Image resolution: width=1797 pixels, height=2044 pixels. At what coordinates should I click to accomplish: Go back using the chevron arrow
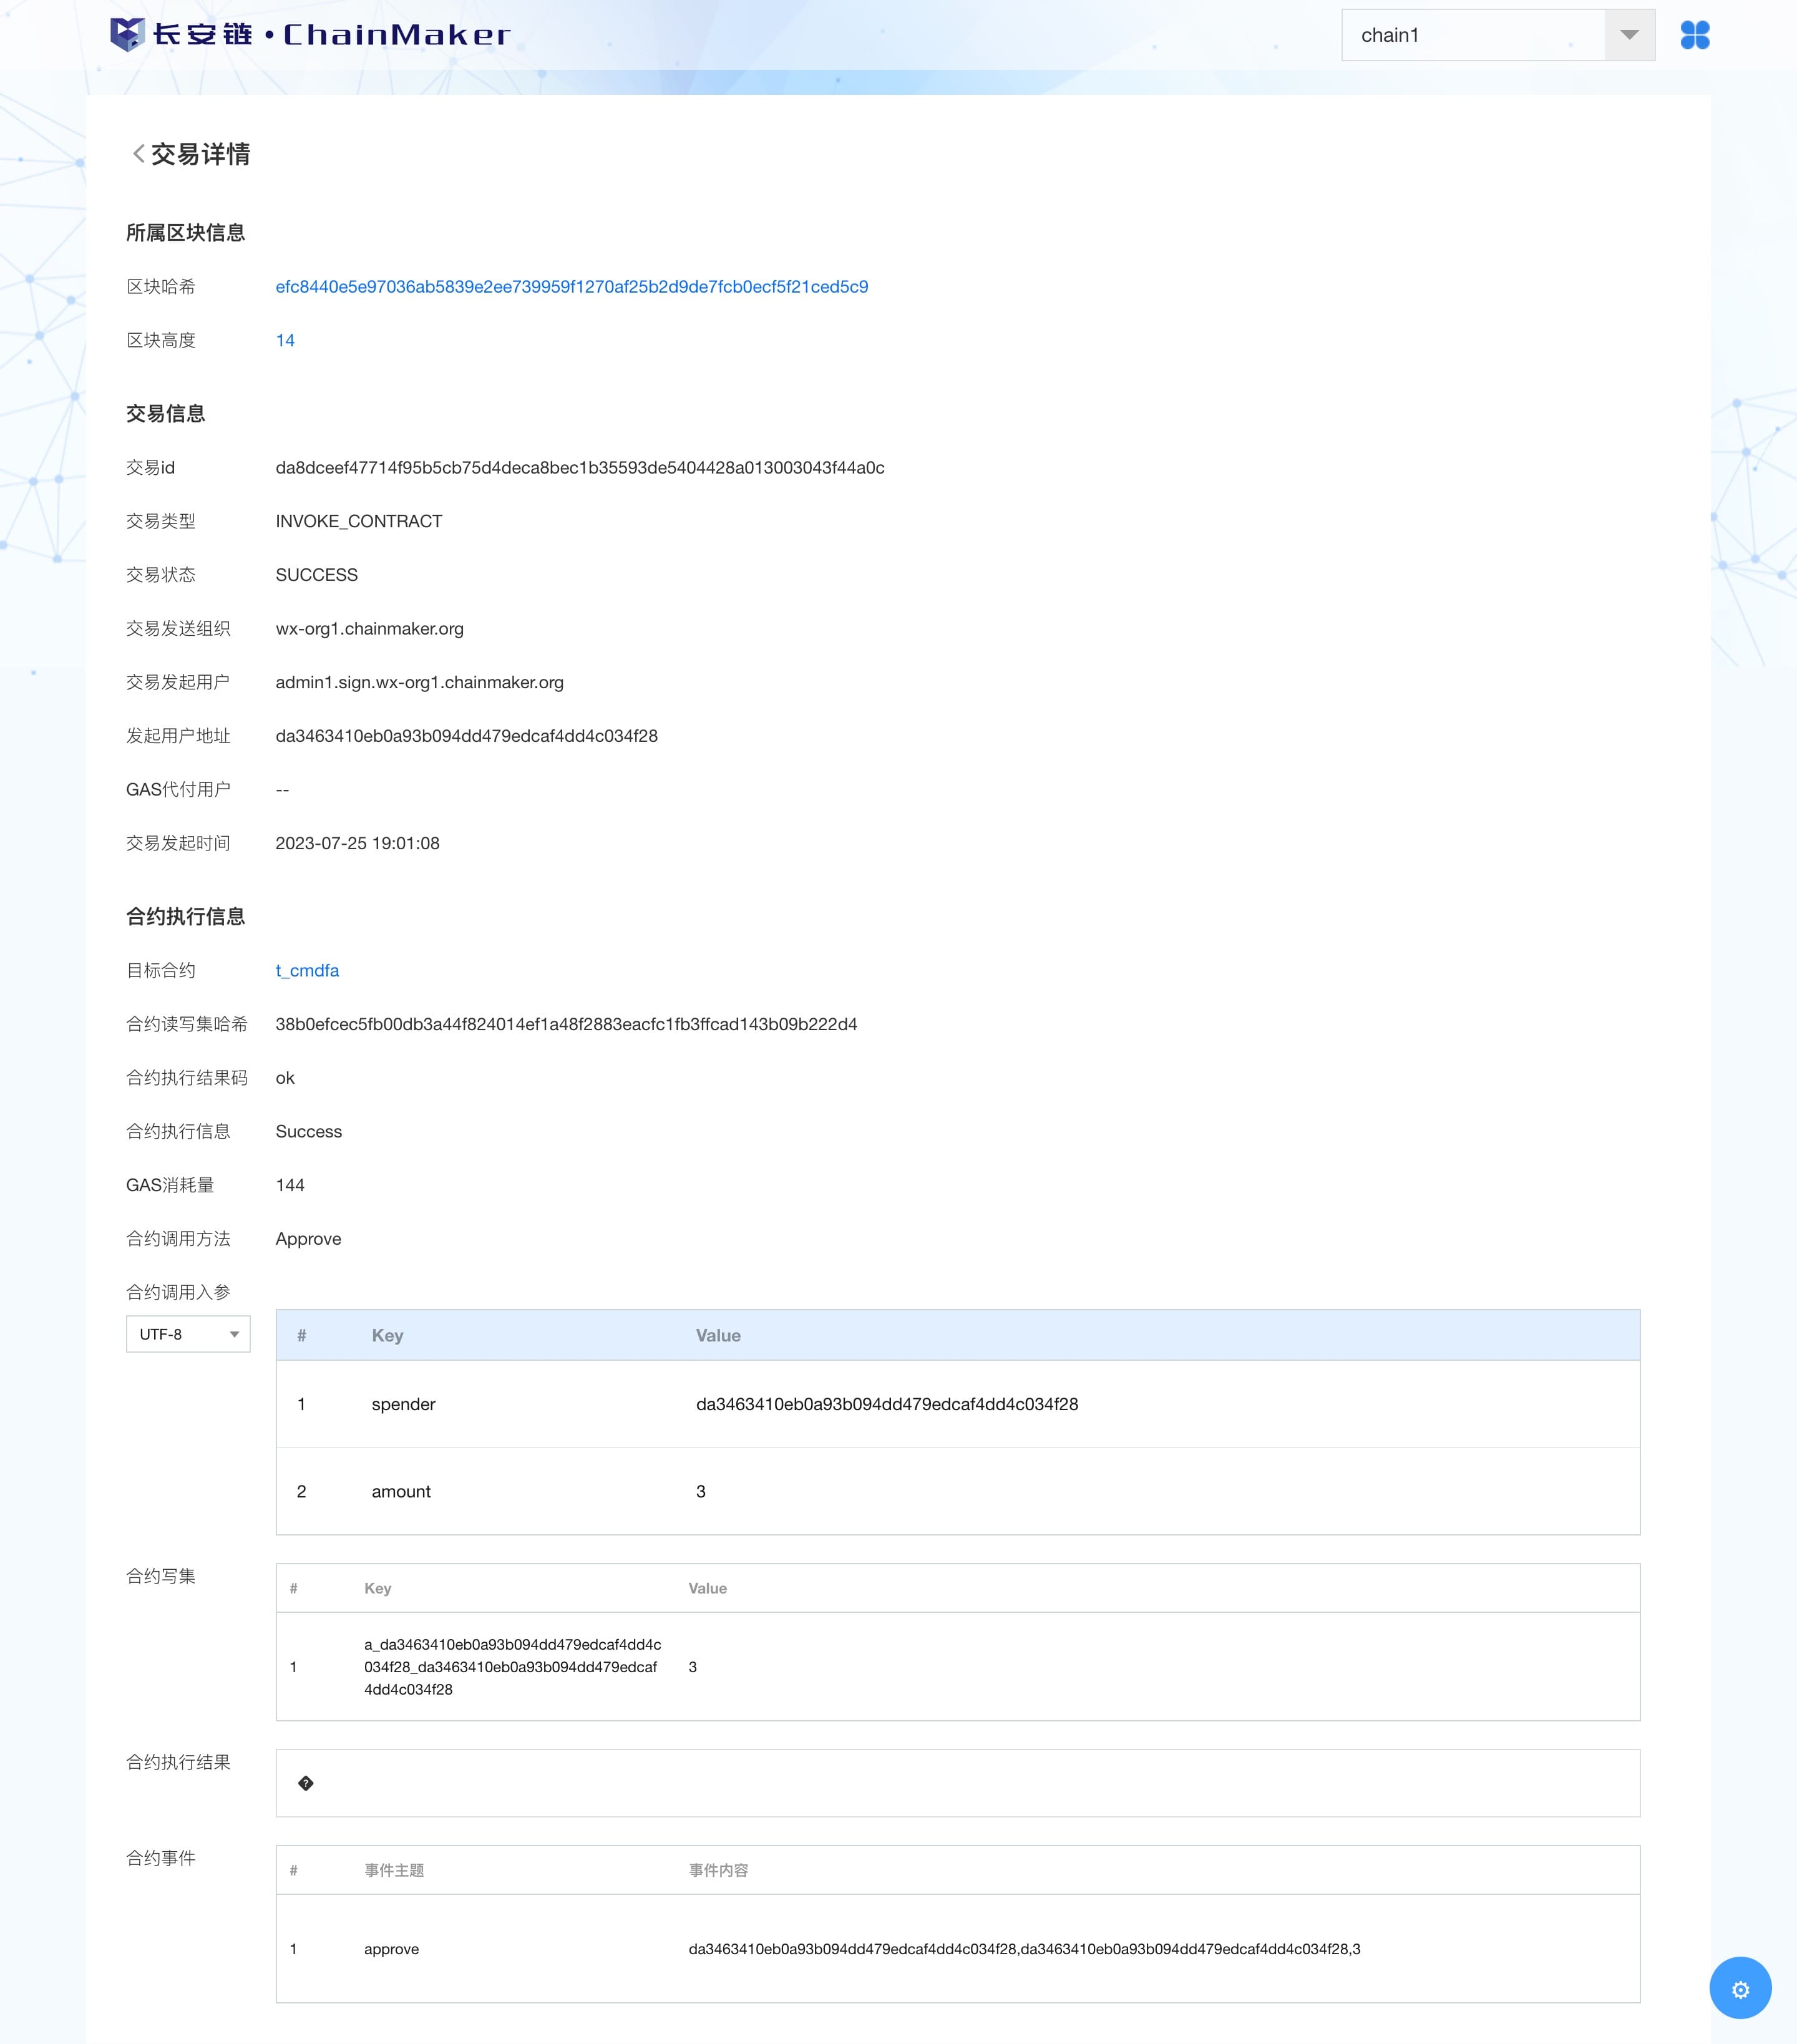pyautogui.click(x=138, y=154)
